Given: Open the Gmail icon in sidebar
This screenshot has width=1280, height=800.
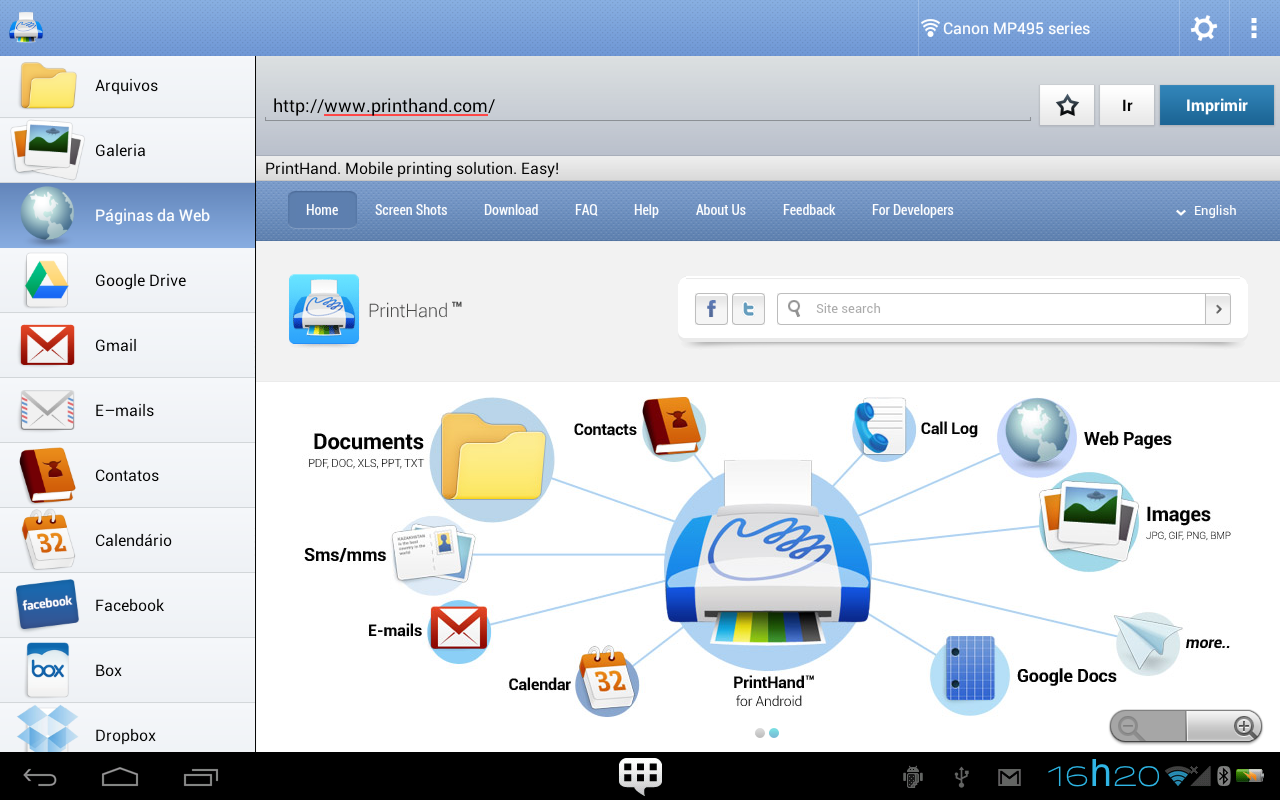Looking at the screenshot, I should [x=47, y=345].
